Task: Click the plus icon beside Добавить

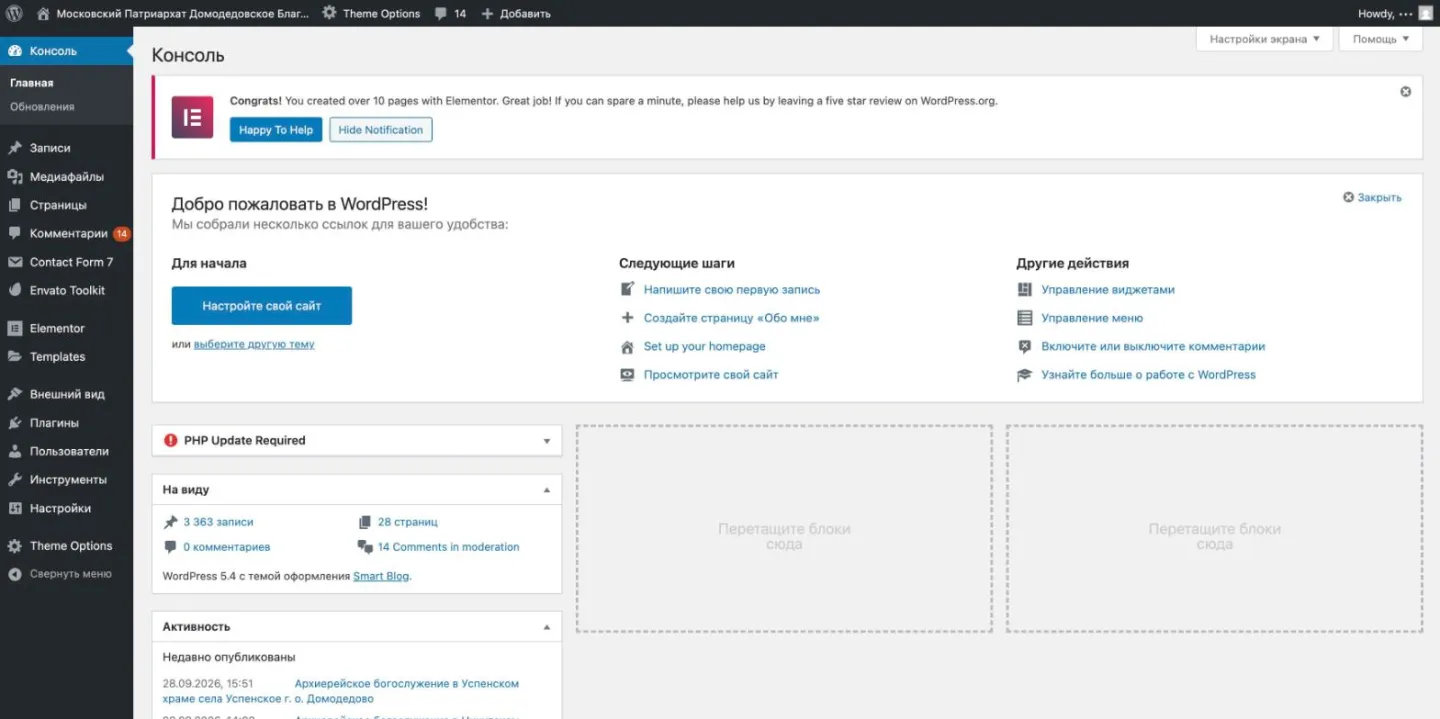Action: pyautogui.click(x=487, y=14)
